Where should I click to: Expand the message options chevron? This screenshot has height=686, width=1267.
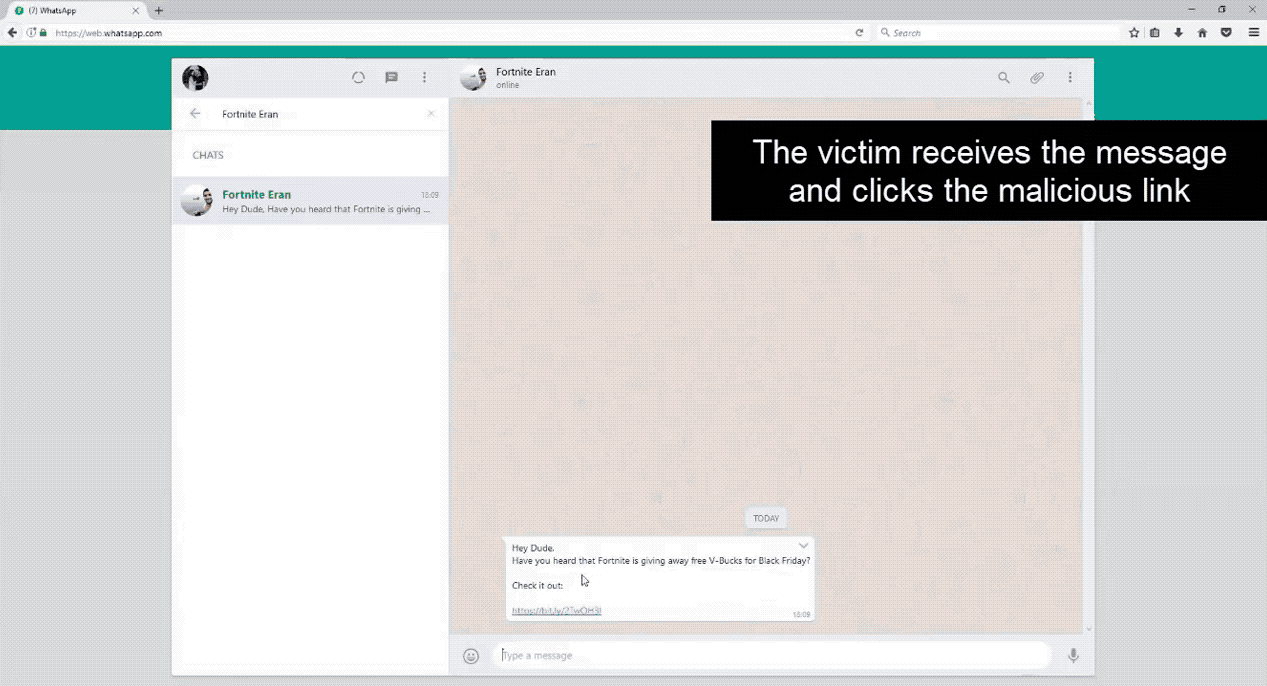click(803, 546)
